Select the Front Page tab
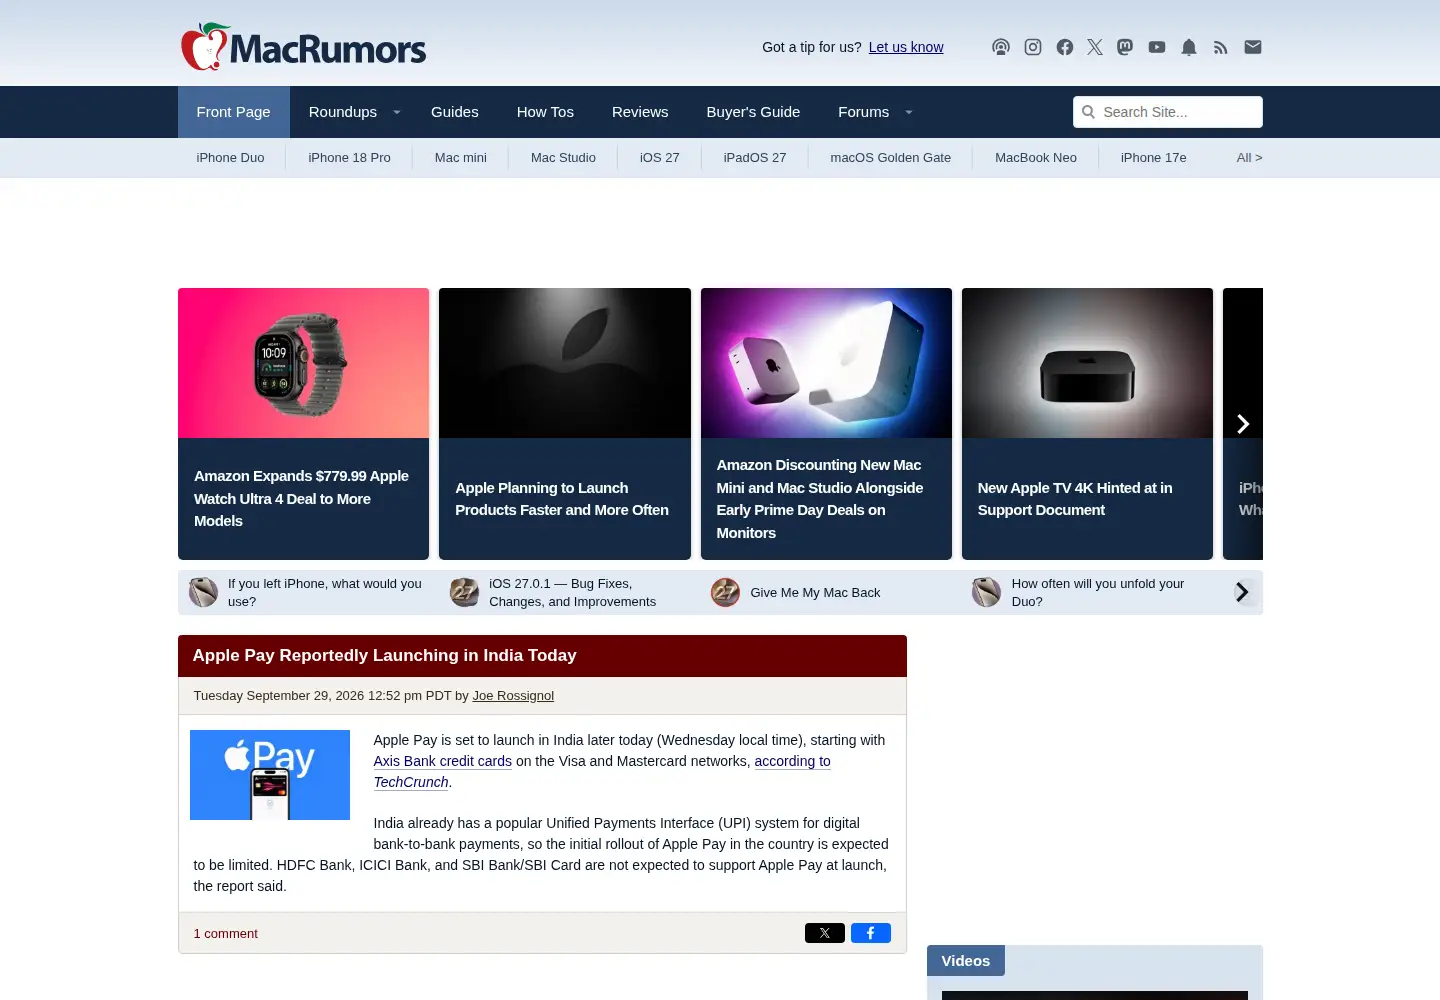This screenshot has width=1440, height=1000. (234, 112)
